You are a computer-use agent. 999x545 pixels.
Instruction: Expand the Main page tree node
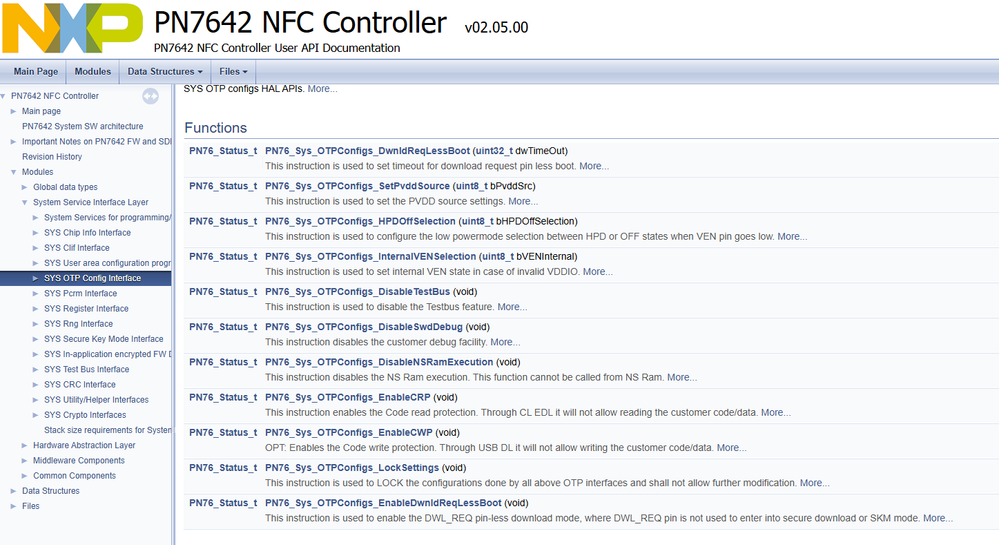(13, 111)
